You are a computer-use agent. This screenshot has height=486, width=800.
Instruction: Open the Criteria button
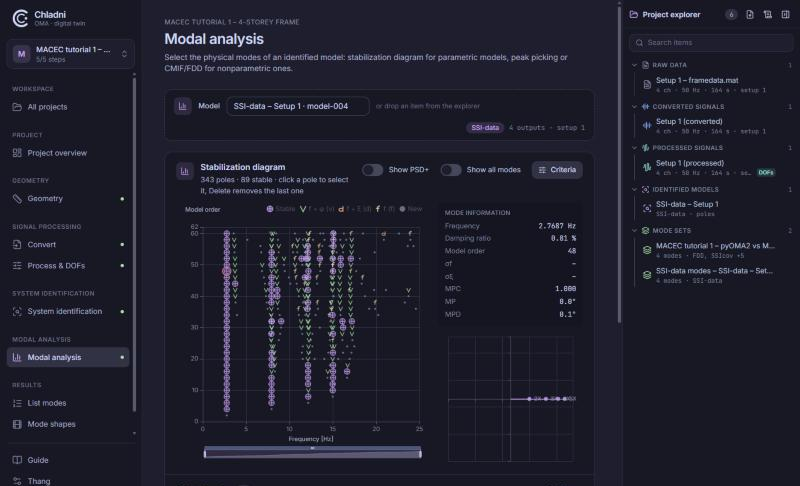coord(557,170)
